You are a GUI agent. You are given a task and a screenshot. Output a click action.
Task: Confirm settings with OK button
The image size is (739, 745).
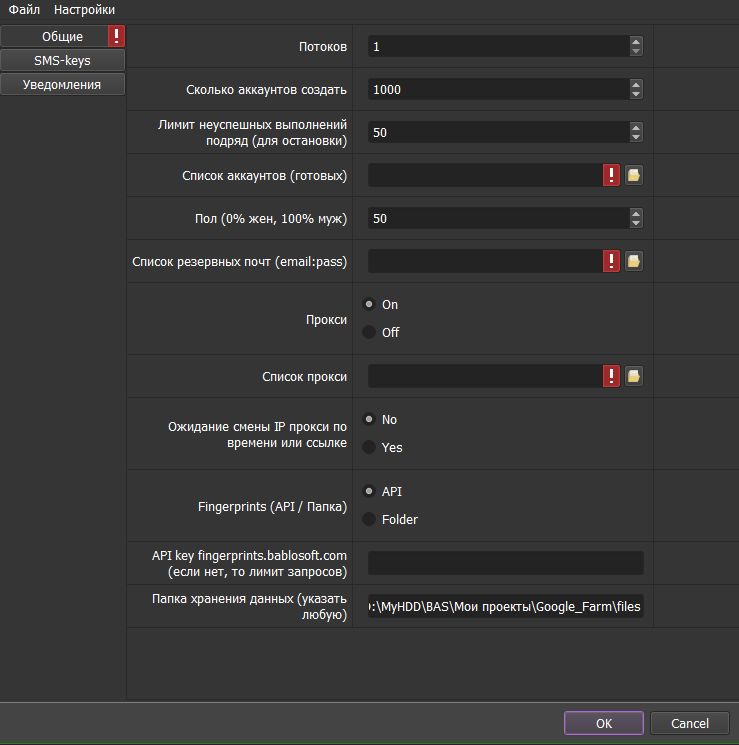604,723
